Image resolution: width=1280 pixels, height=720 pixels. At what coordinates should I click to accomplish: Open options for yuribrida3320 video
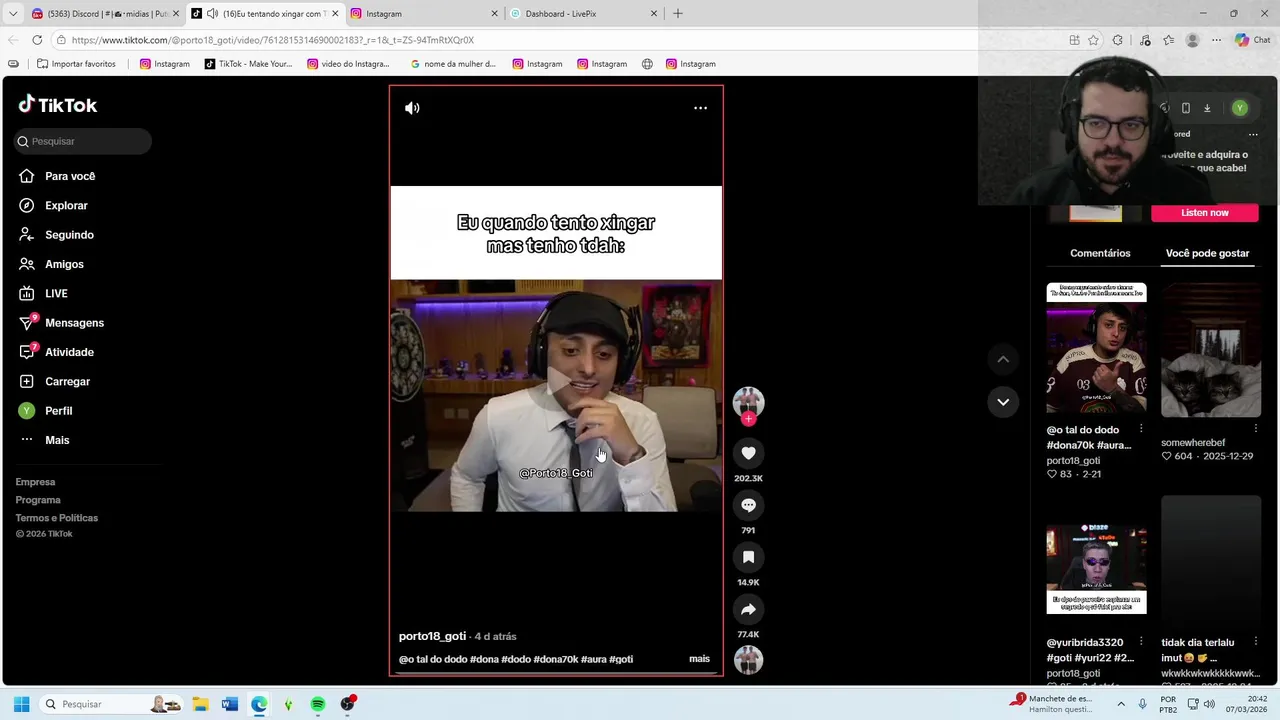pyautogui.click(x=1141, y=642)
